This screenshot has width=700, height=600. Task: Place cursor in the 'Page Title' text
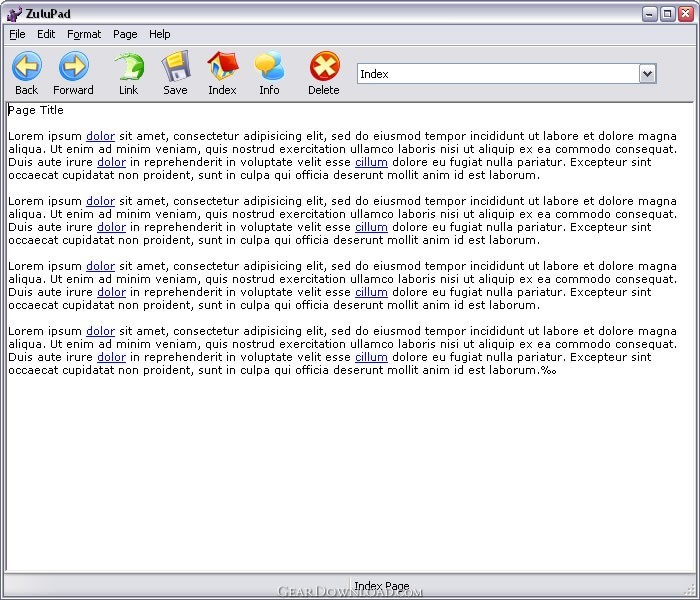click(x=36, y=110)
